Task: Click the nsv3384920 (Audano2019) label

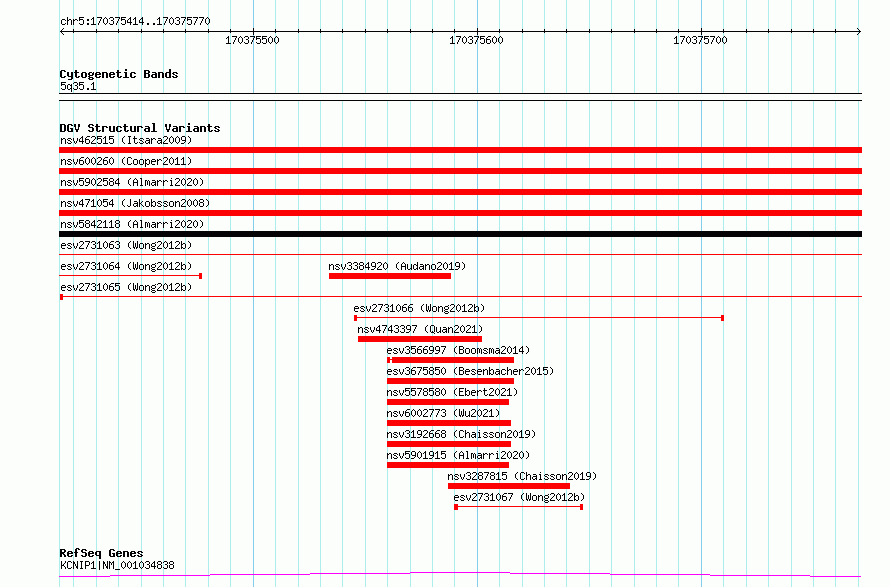Action: (x=397, y=266)
